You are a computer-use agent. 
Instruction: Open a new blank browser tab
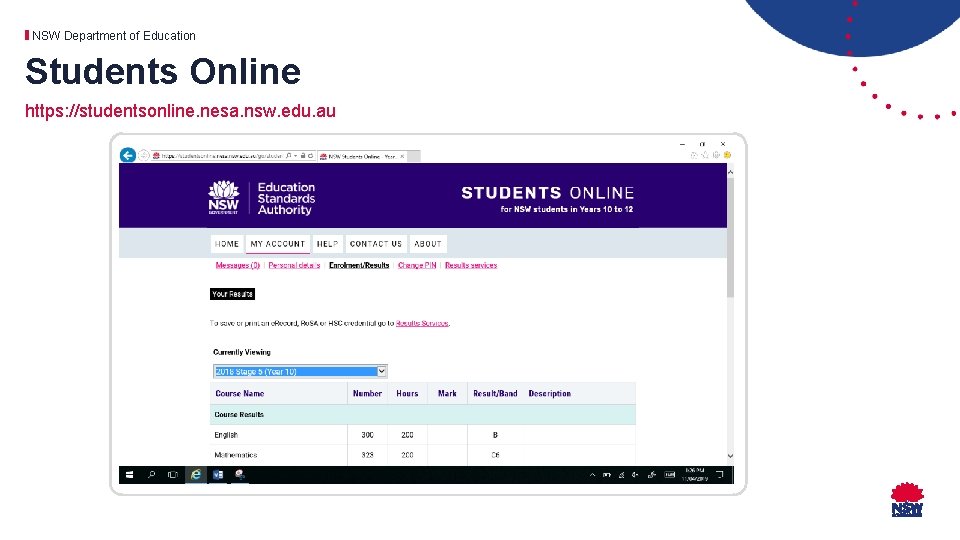point(414,156)
